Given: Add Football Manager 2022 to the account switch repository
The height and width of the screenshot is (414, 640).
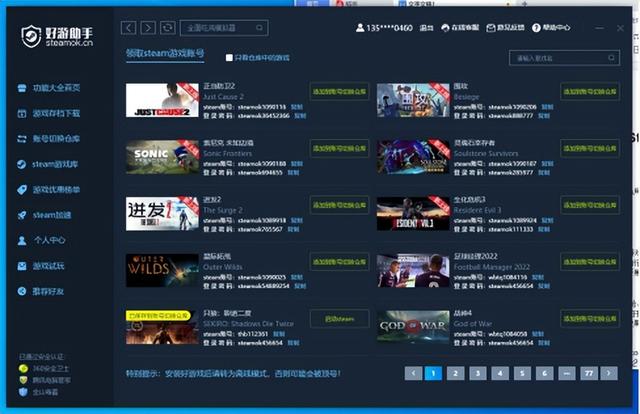Looking at the screenshot, I should (590, 262).
